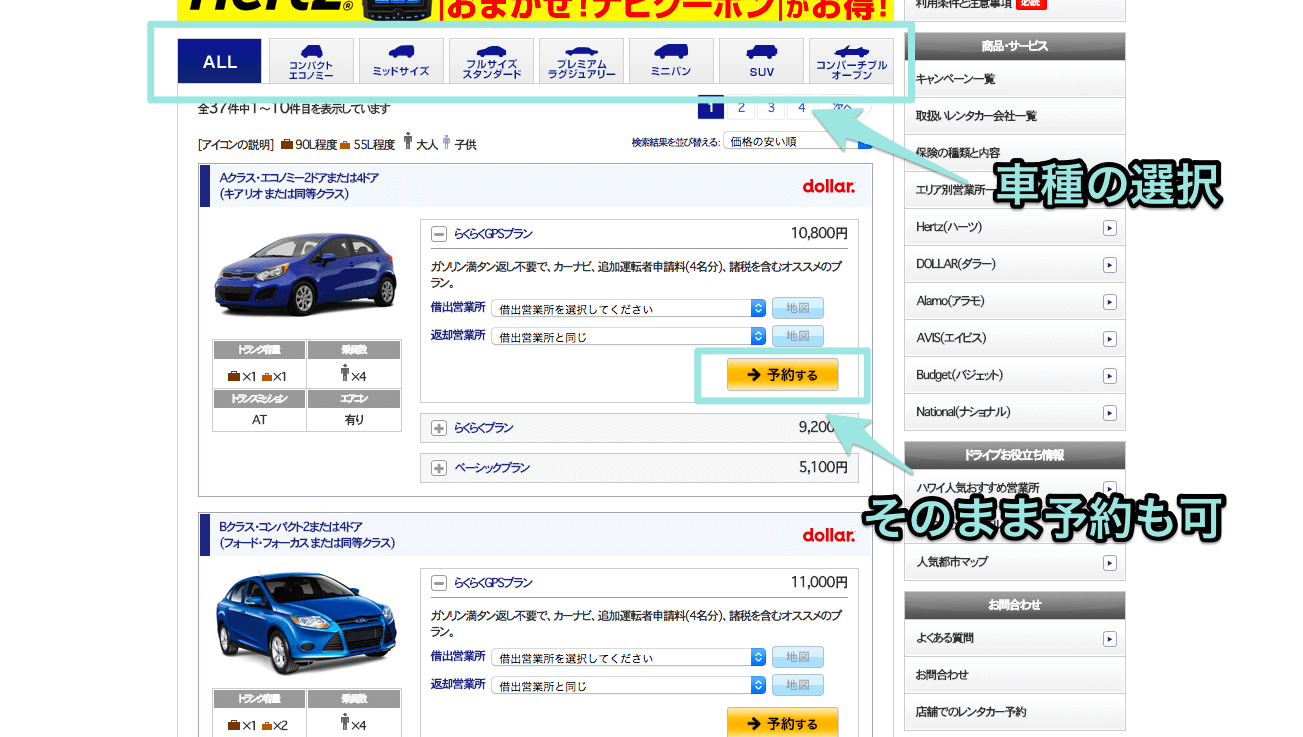Click arrow icon beside Budget(バジェット)
1303x737 pixels.
[1109, 376]
